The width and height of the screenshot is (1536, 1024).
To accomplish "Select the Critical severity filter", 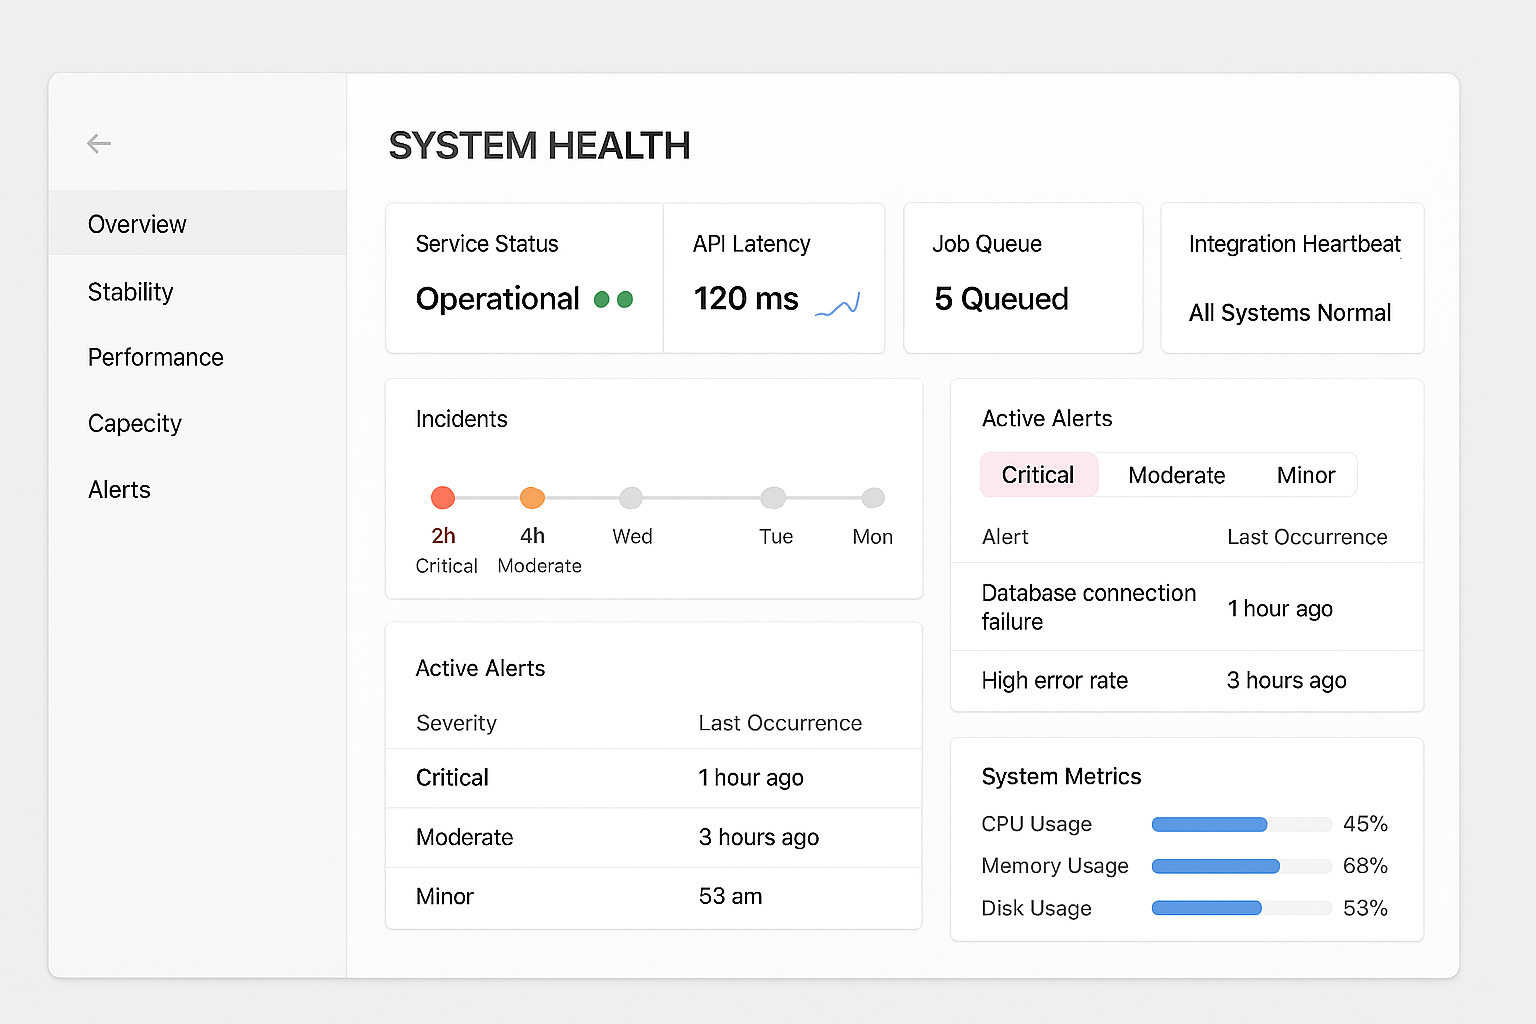I will pos(1038,474).
